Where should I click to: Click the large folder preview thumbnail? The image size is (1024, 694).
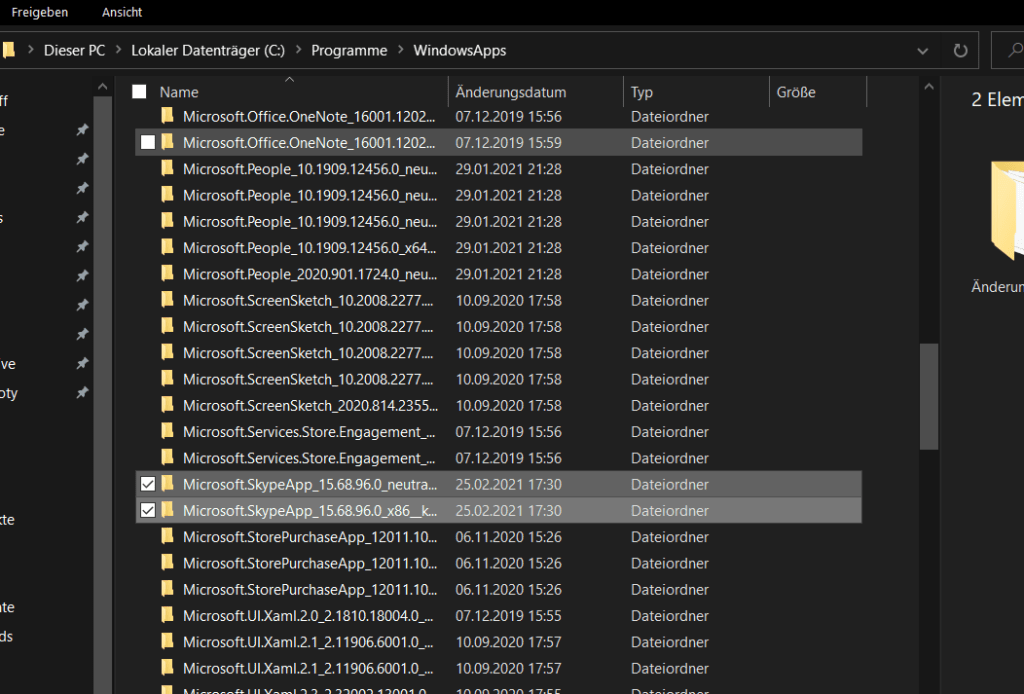(1004, 210)
